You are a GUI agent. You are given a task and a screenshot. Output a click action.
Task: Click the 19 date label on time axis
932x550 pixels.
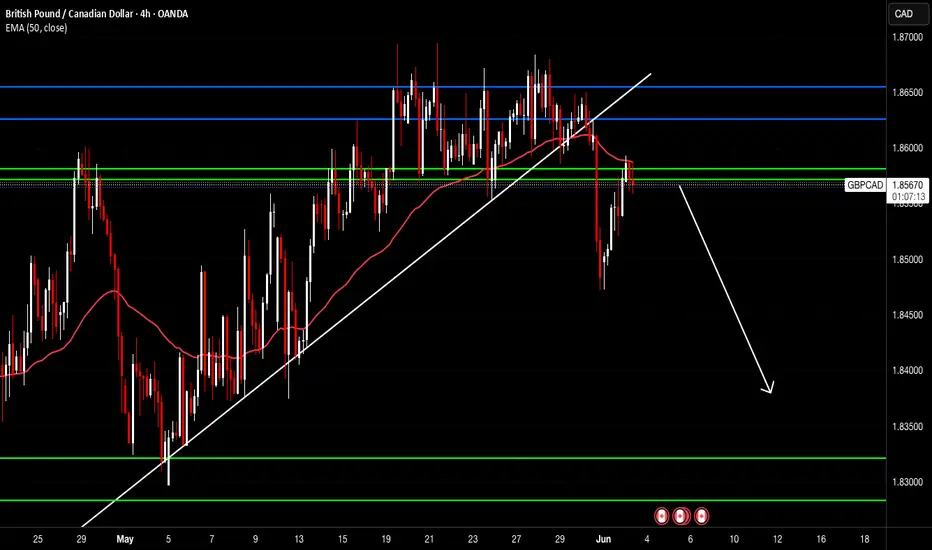386,539
